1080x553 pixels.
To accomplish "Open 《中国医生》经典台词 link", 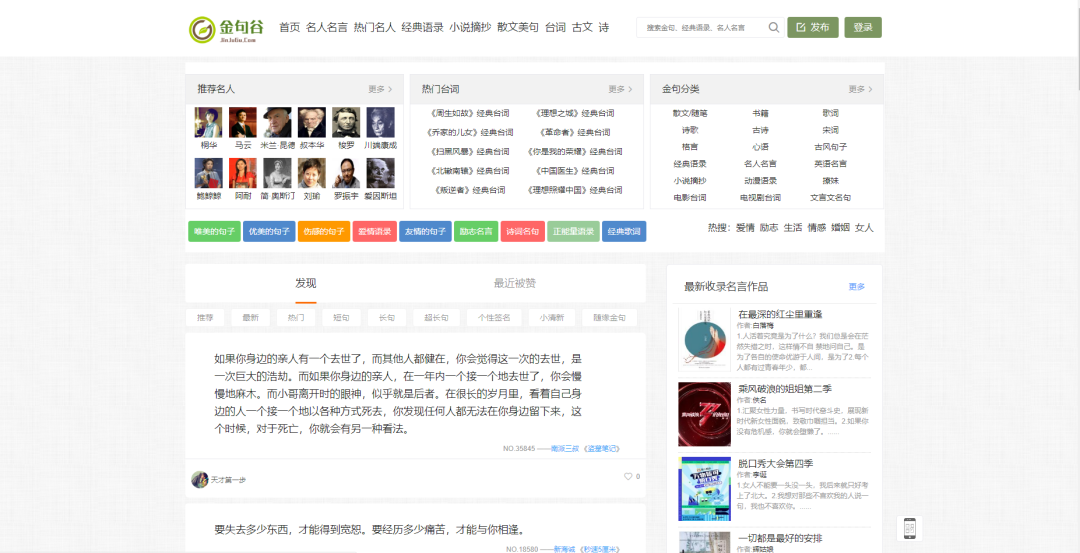I will 574,171.
